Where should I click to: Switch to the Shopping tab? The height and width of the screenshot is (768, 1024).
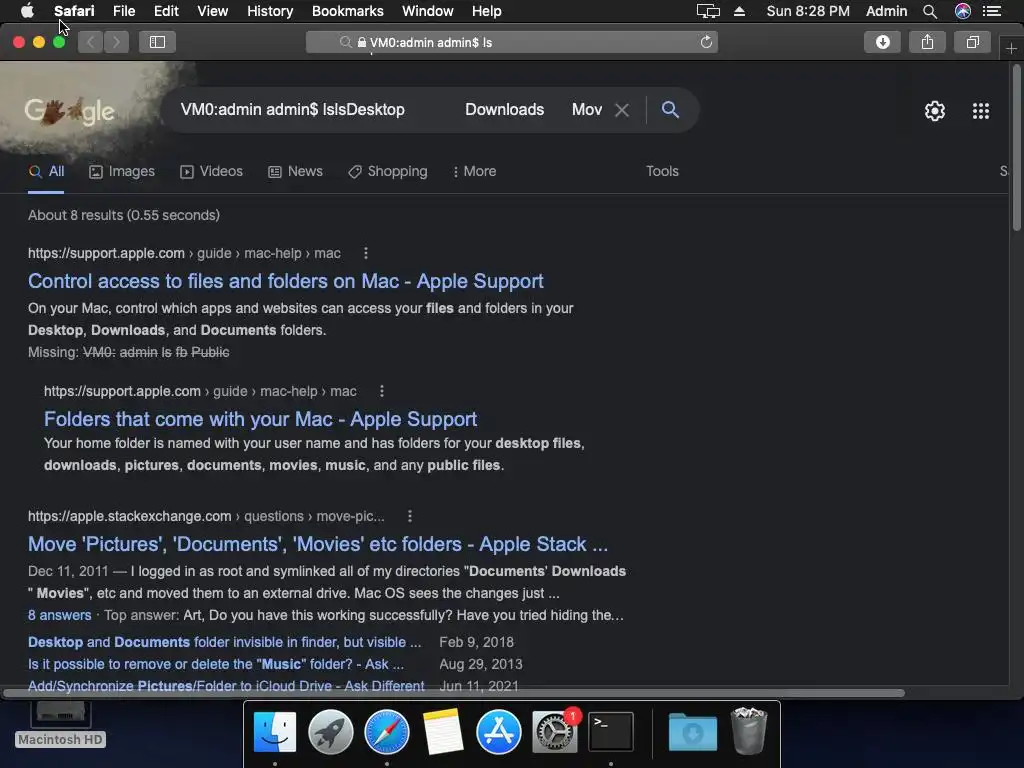pyautogui.click(x=388, y=172)
